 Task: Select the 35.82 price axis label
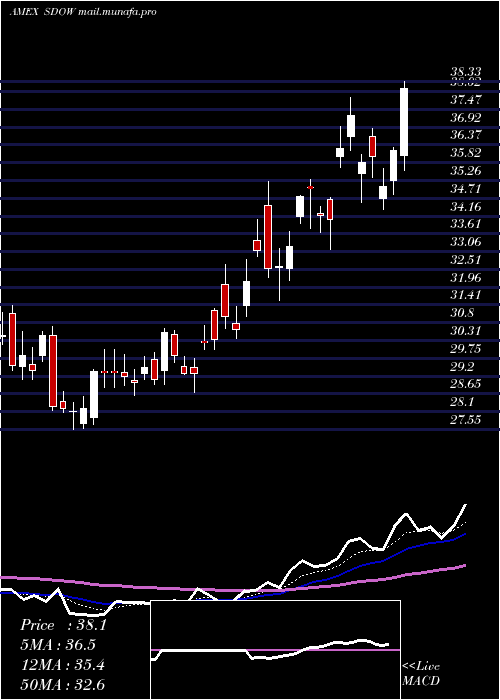466,153
